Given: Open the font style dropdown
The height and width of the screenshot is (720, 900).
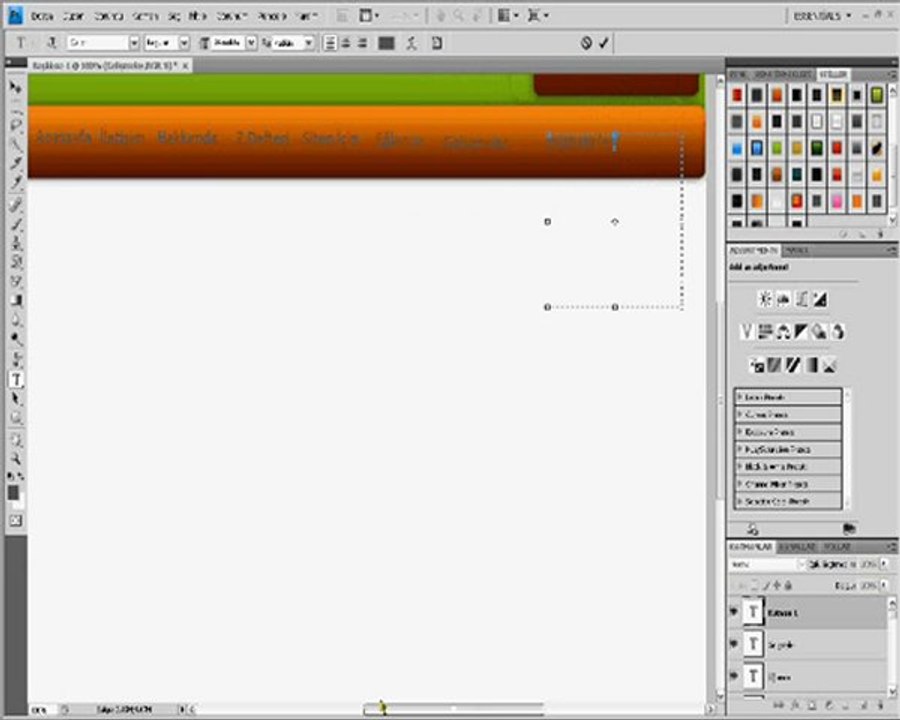Looking at the screenshot, I should coord(184,43).
